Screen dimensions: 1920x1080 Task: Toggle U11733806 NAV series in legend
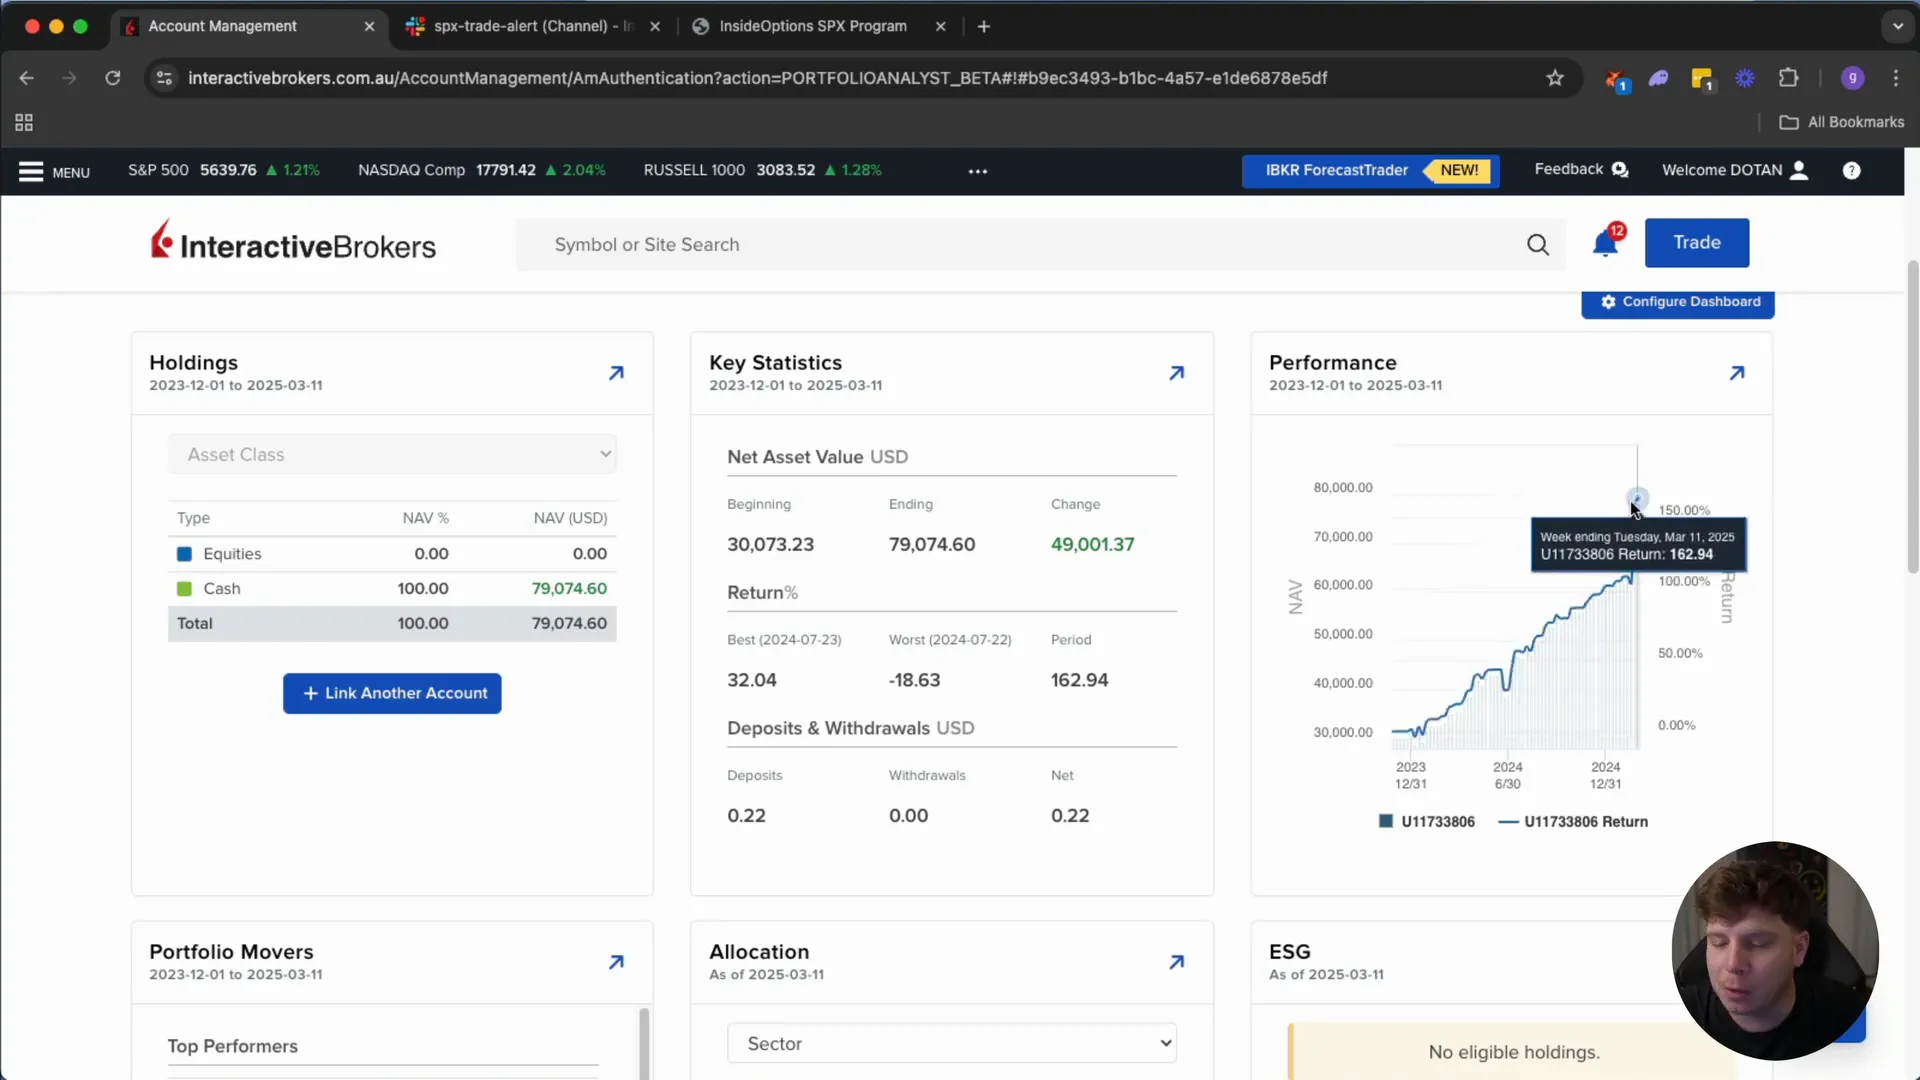[1426, 822]
